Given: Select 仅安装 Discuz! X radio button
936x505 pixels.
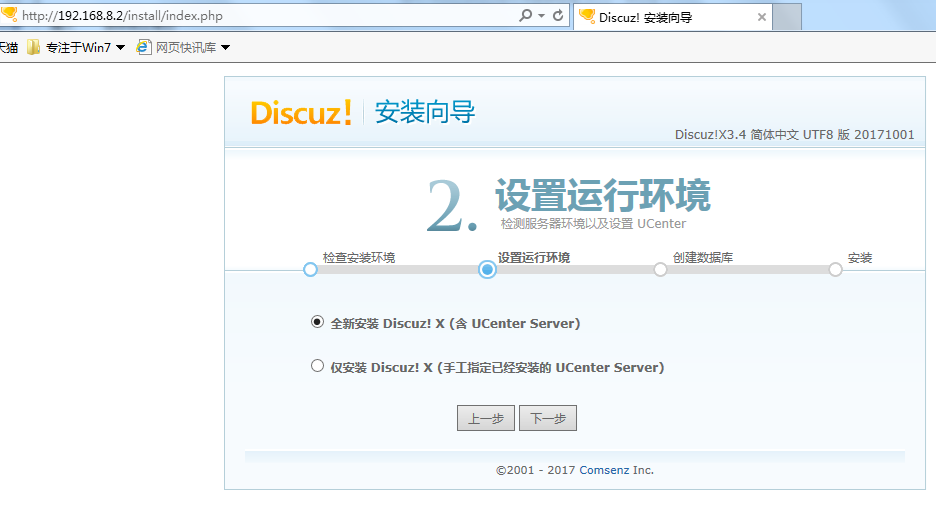Looking at the screenshot, I should pos(318,366).
